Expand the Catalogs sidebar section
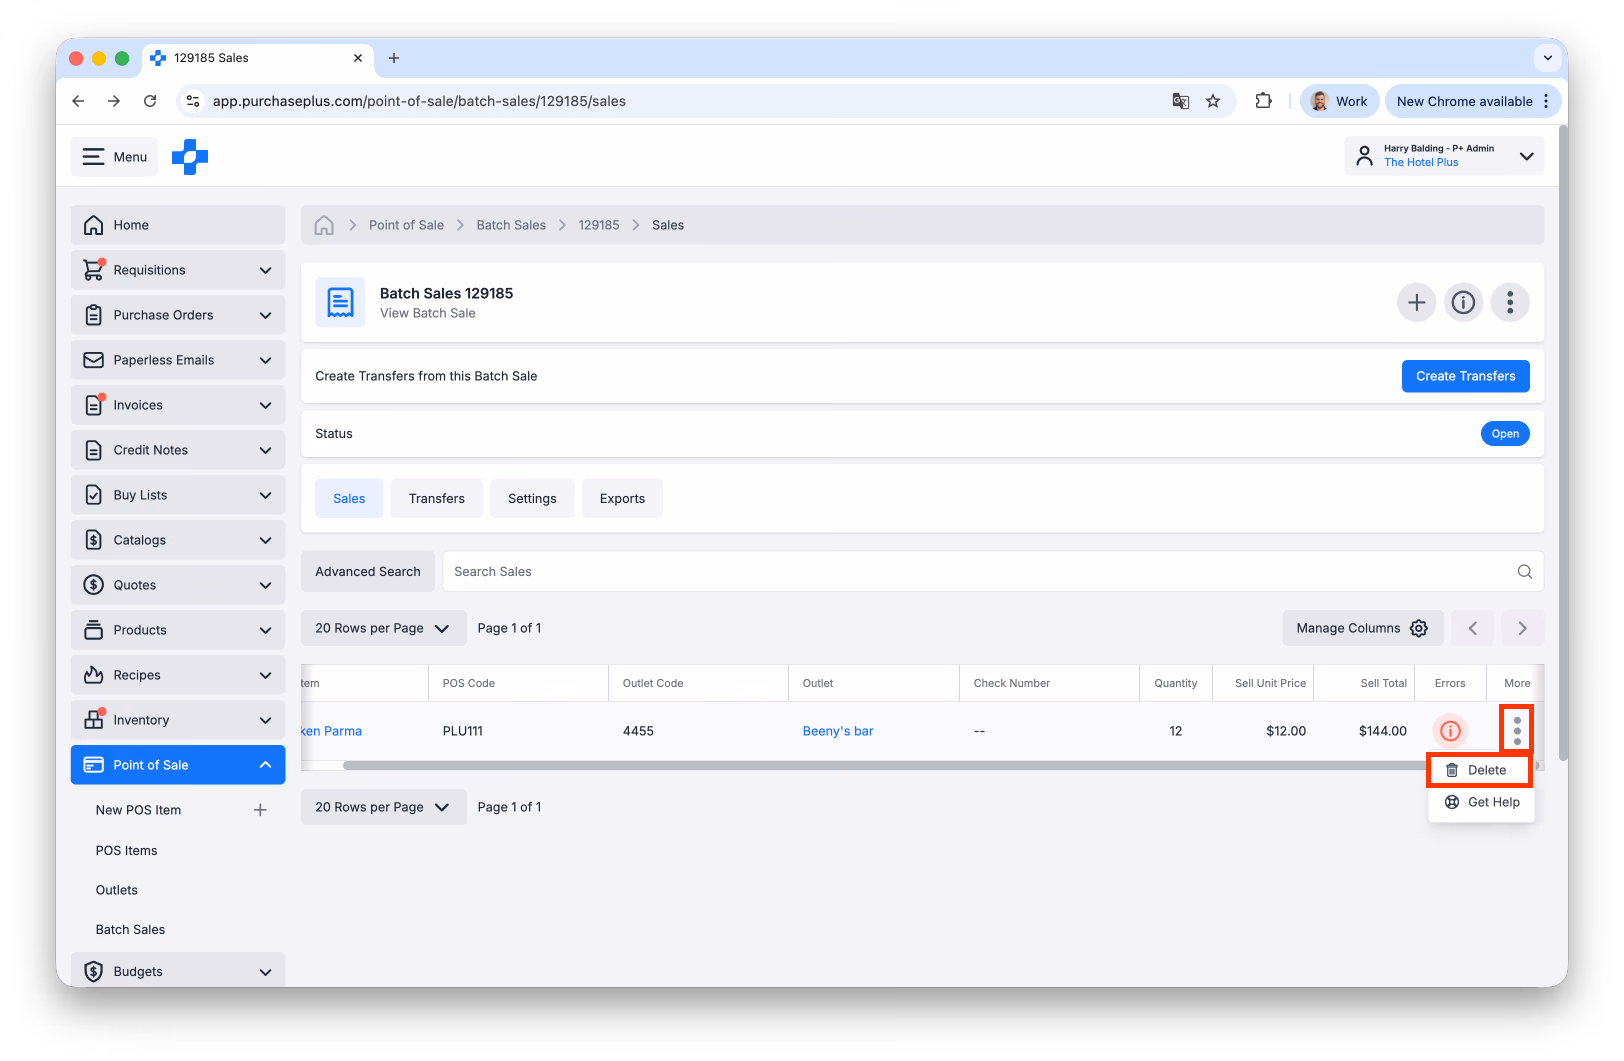The height and width of the screenshot is (1061, 1624). [x=178, y=540]
